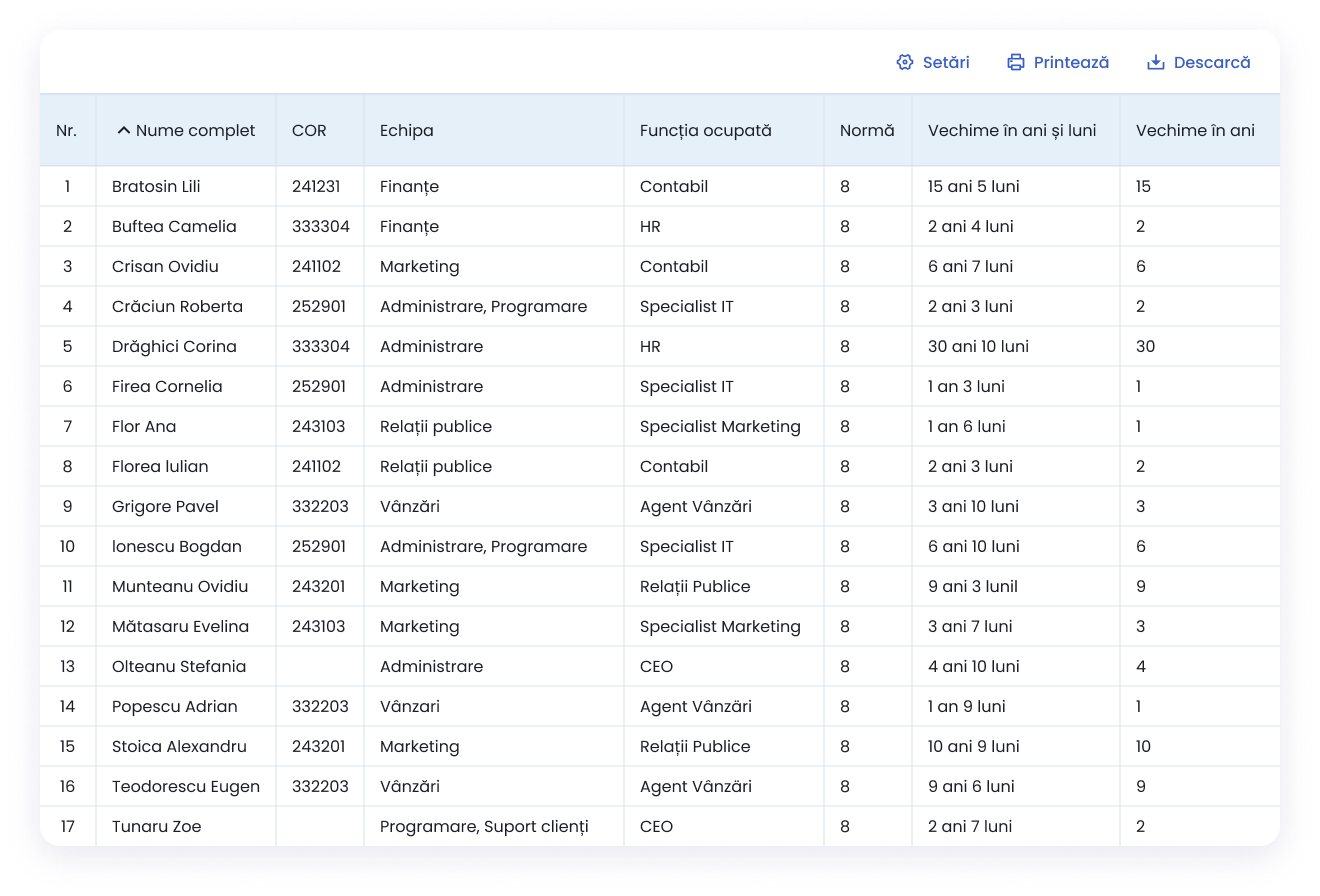This screenshot has height=896, width=1320.
Task: Click seniority value 1 an 6 luni
Action: [967, 426]
